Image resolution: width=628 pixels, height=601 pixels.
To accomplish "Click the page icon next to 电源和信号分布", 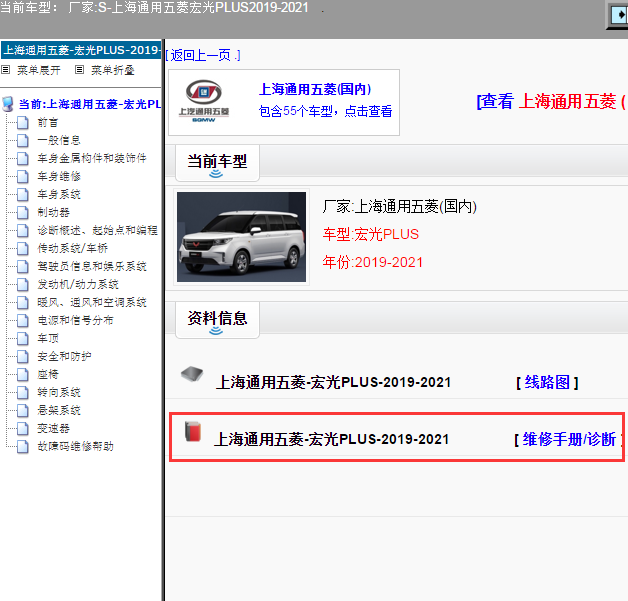I will click(23, 320).
